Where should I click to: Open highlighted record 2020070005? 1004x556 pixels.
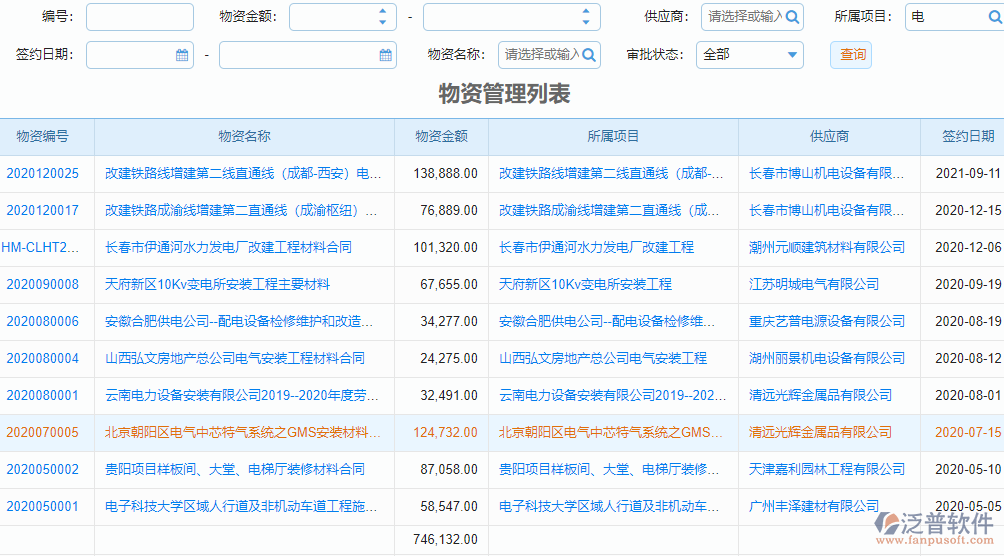pyautogui.click(x=42, y=433)
